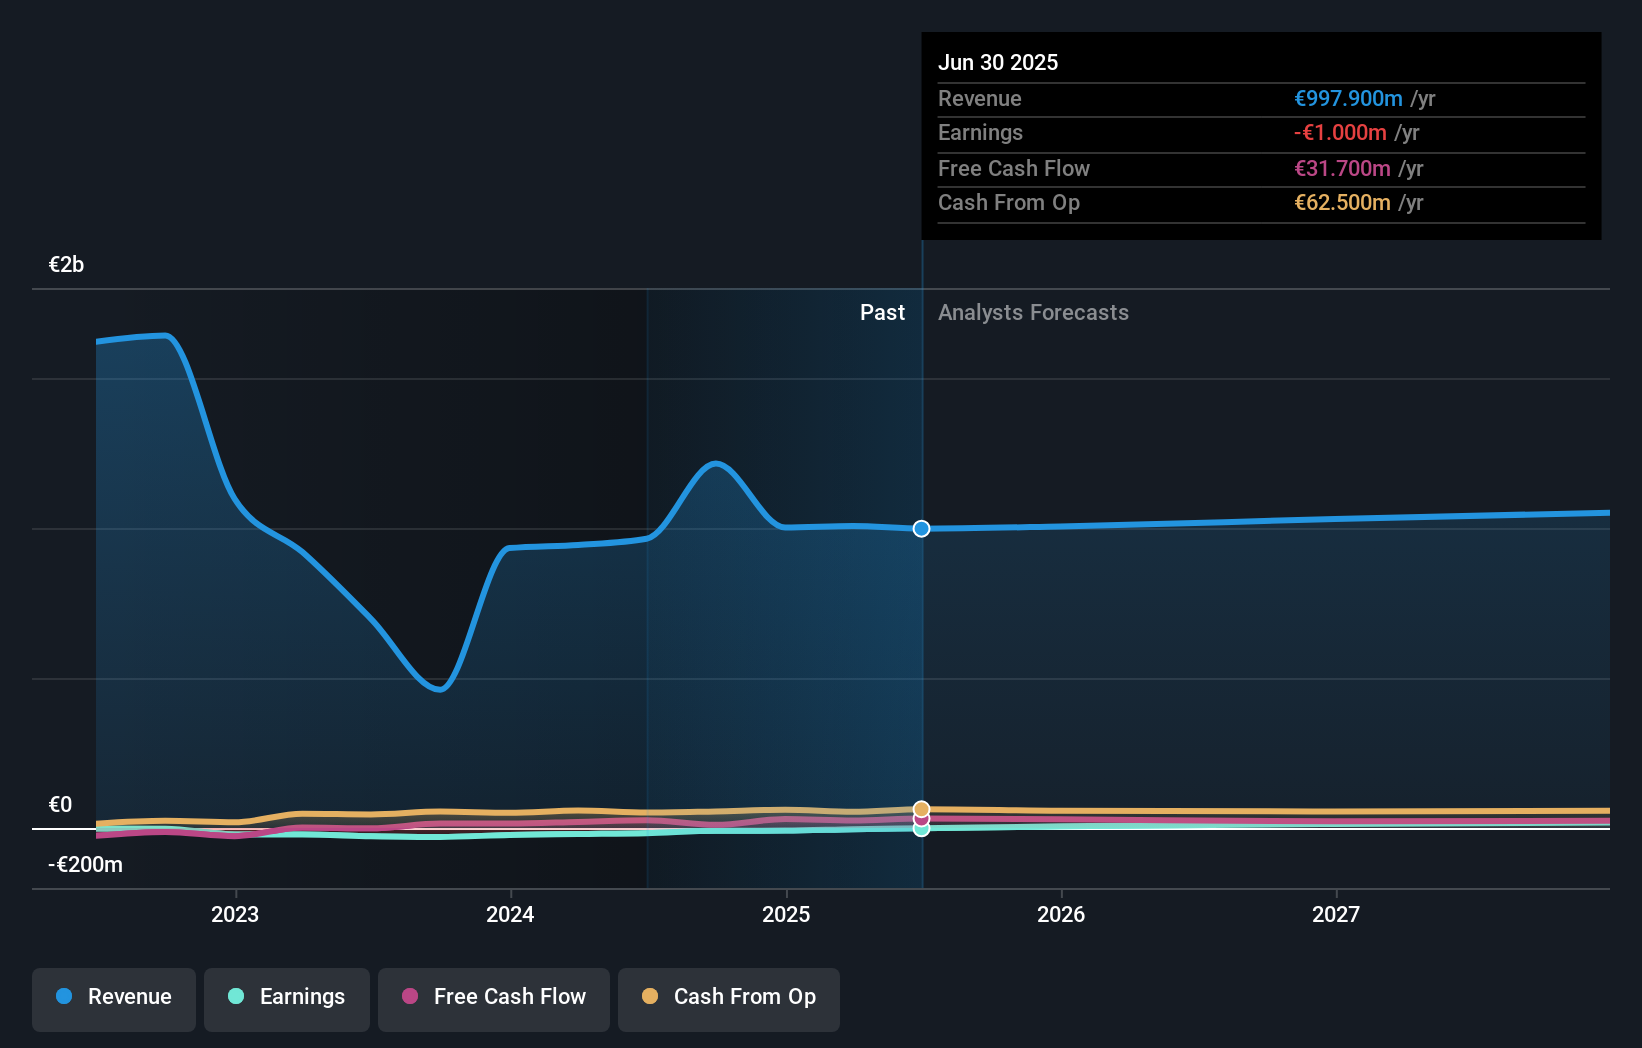Image resolution: width=1642 pixels, height=1048 pixels.
Task: Collapse the Analysts Forecasts section
Action: (1033, 312)
